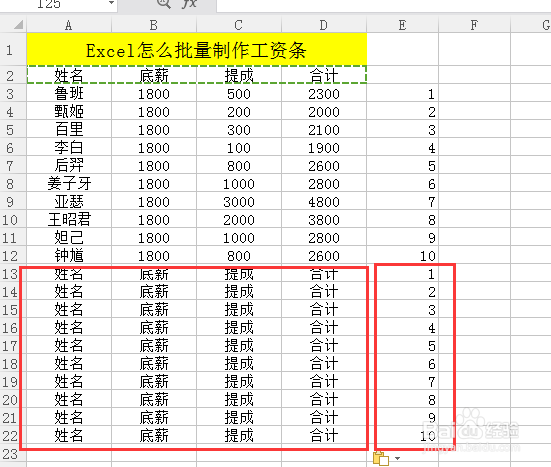Select column E header

point(403,25)
